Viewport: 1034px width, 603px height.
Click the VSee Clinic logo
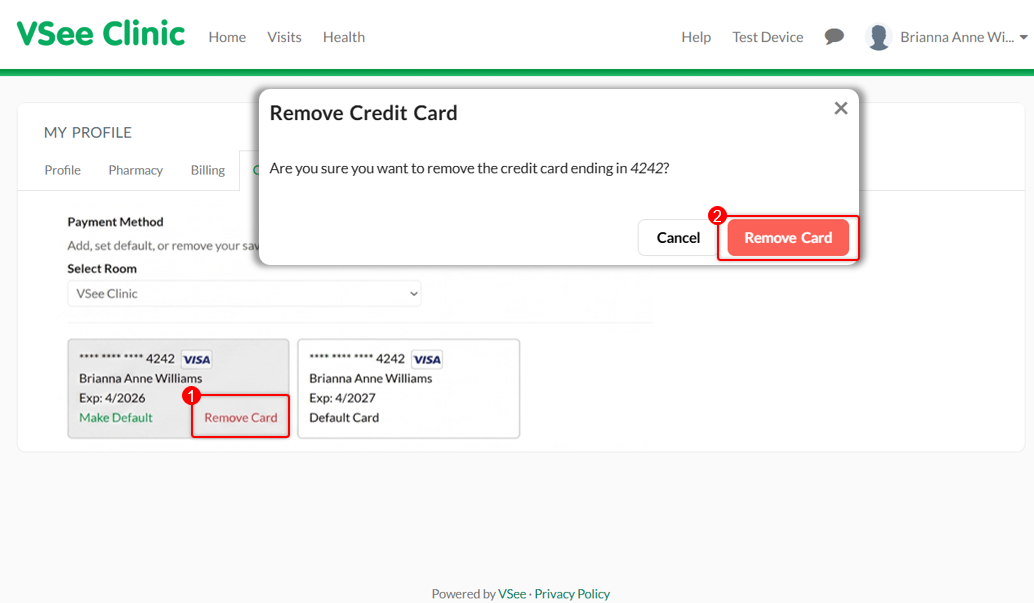[101, 34]
